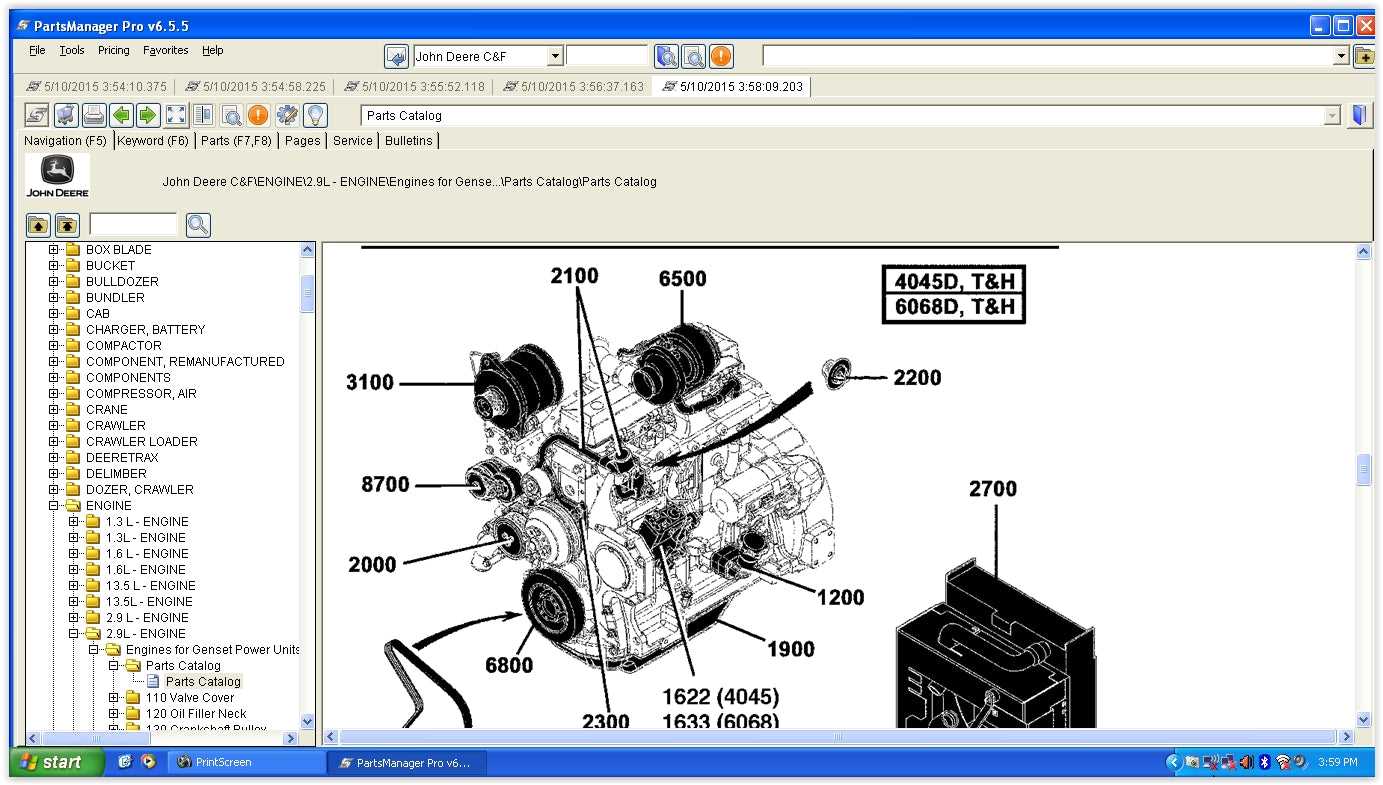Open the Tools menu
This screenshot has height=785, width=1383.
coord(72,50)
